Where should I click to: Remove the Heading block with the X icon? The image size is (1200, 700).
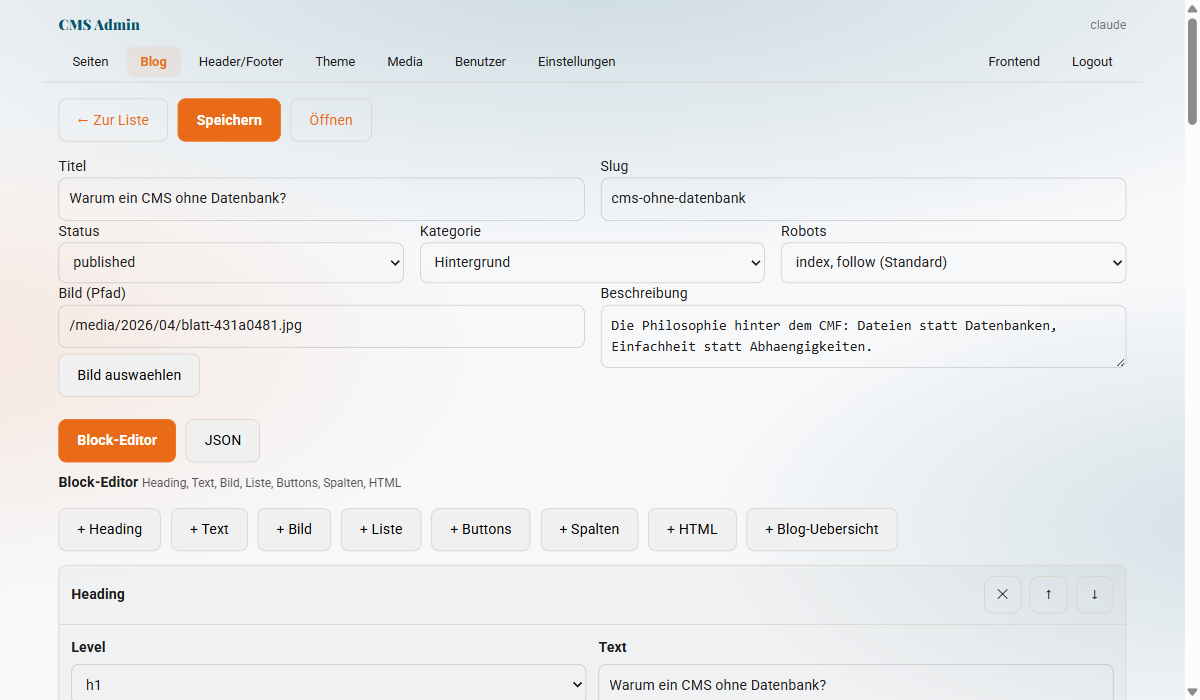pos(1002,594)
